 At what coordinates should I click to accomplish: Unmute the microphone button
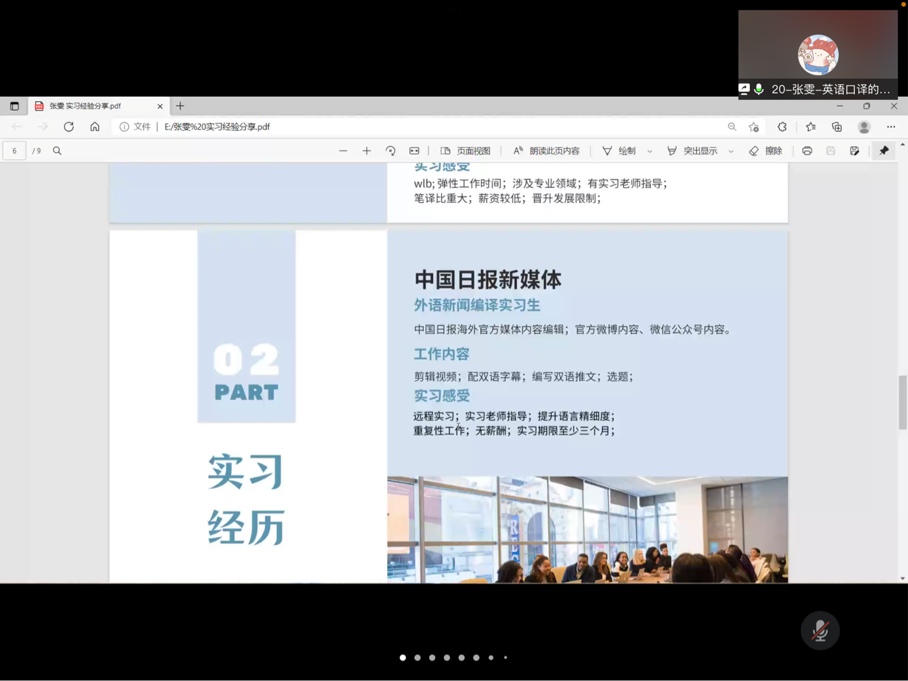[820, 630]
